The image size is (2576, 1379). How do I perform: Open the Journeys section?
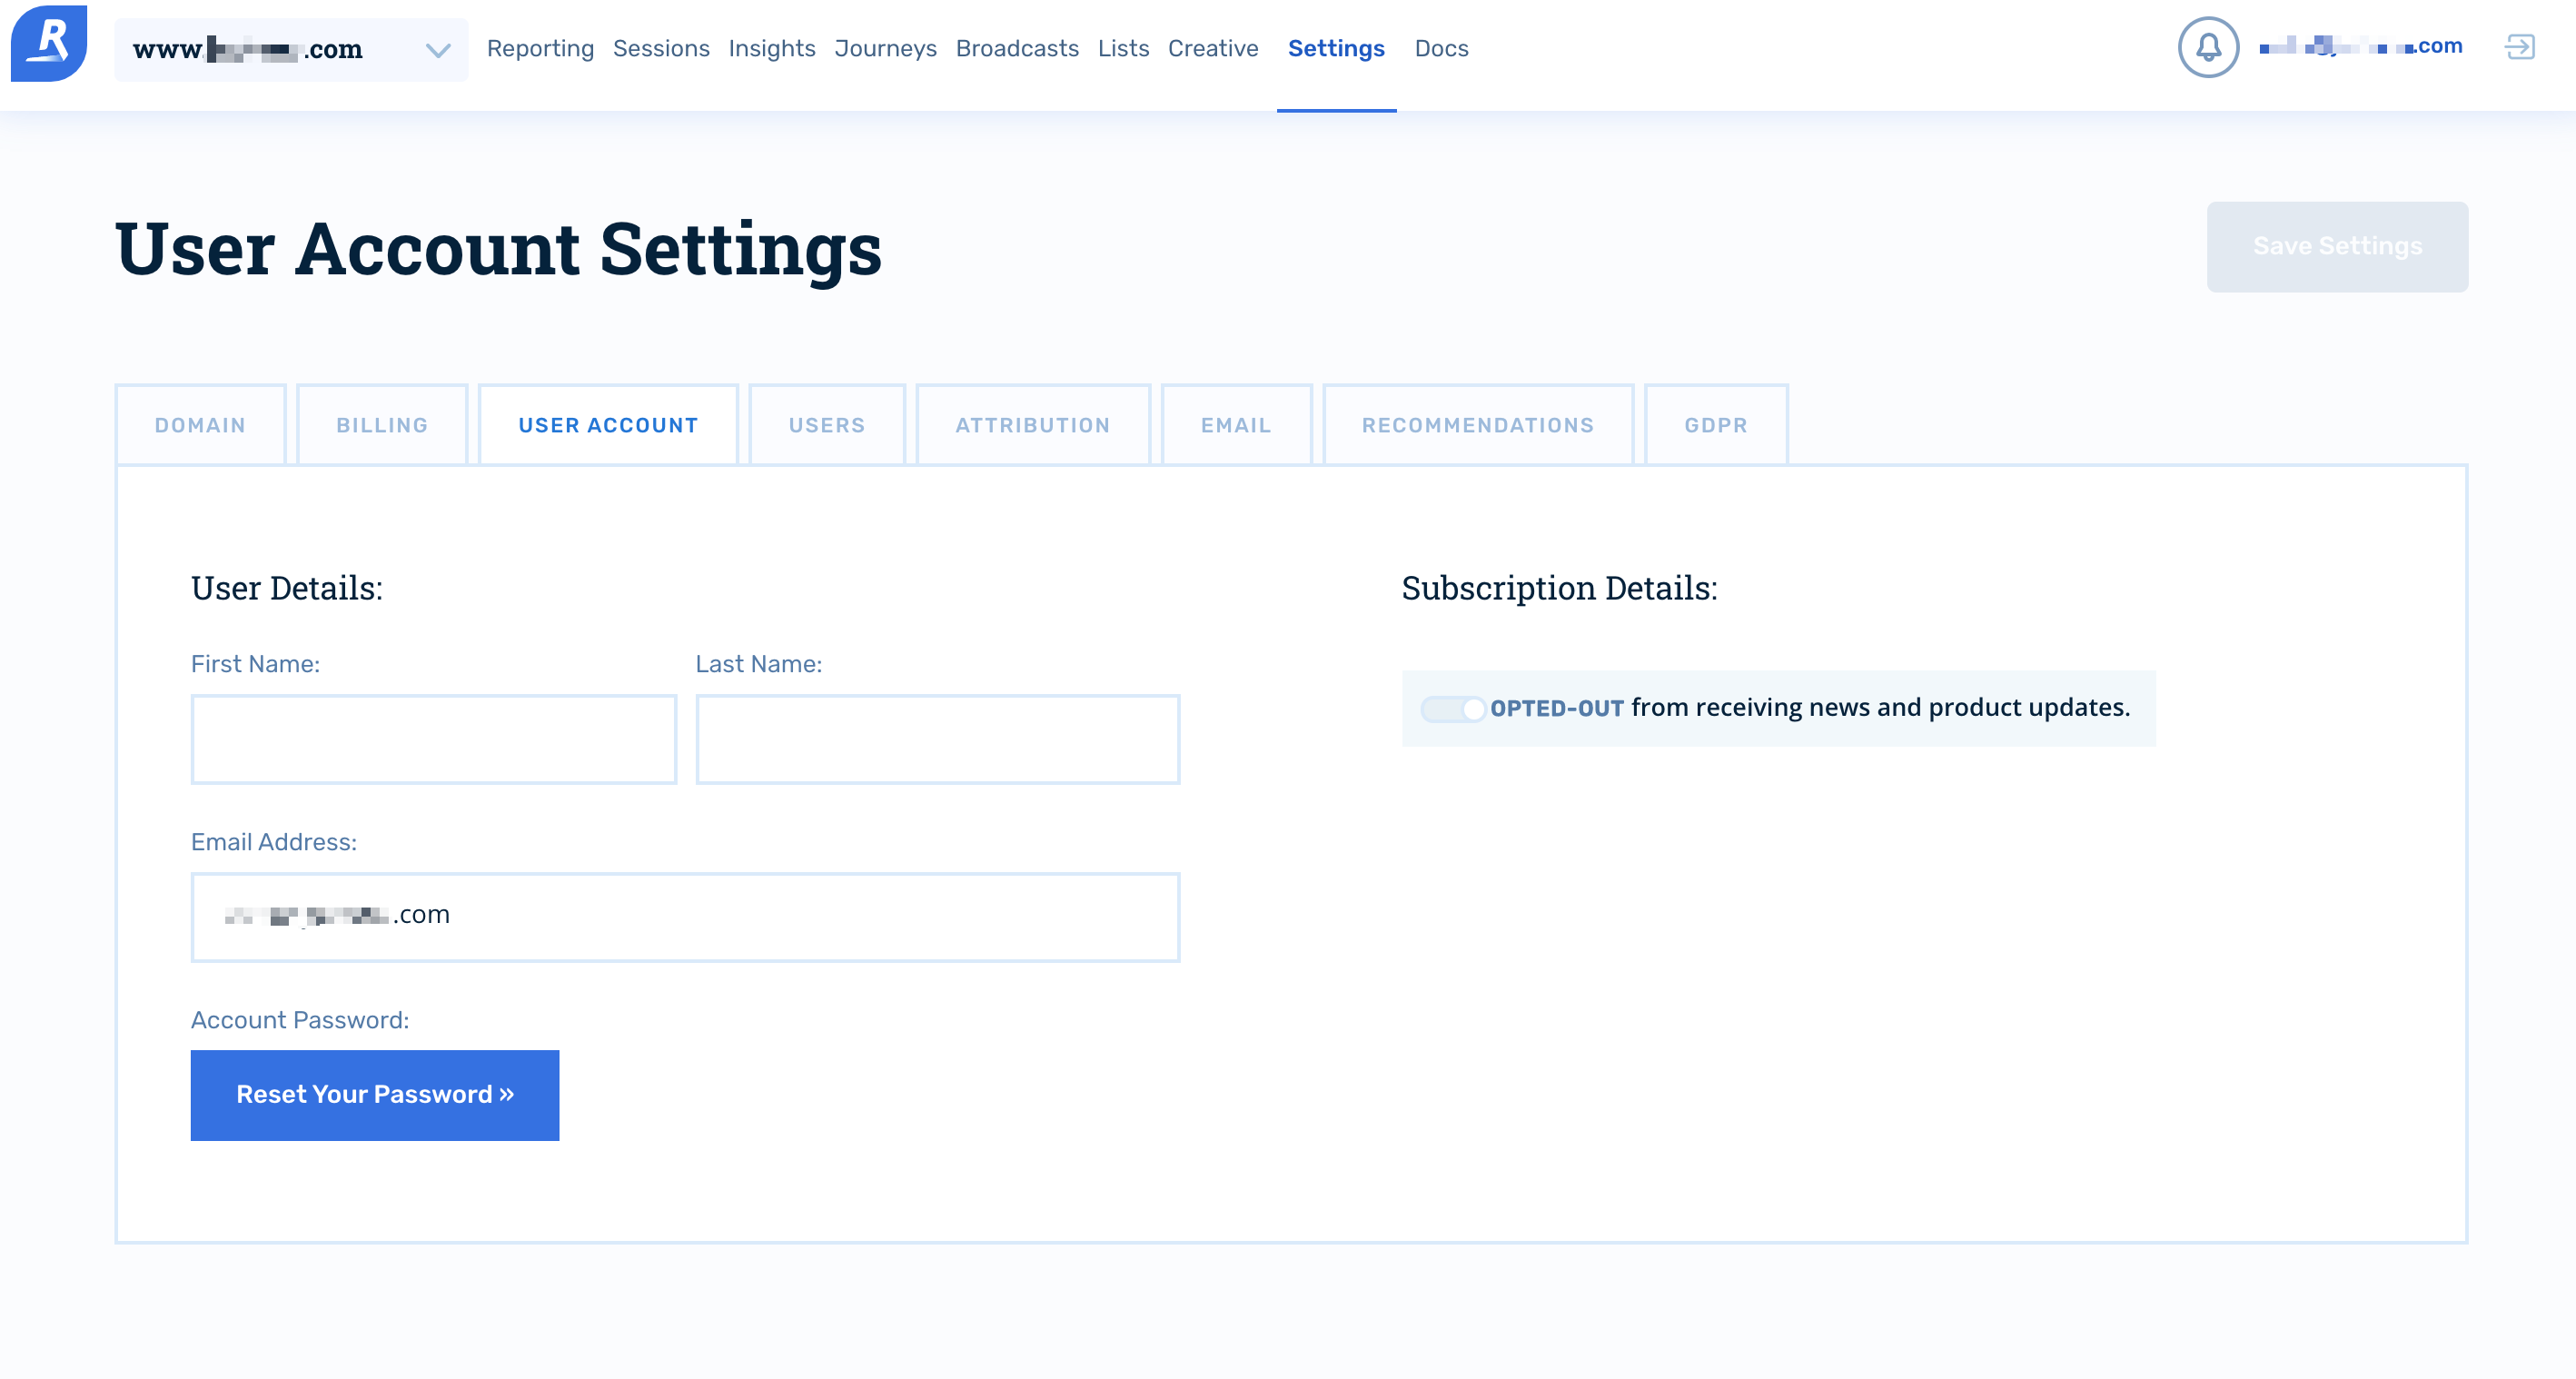(x=885, y=48)
